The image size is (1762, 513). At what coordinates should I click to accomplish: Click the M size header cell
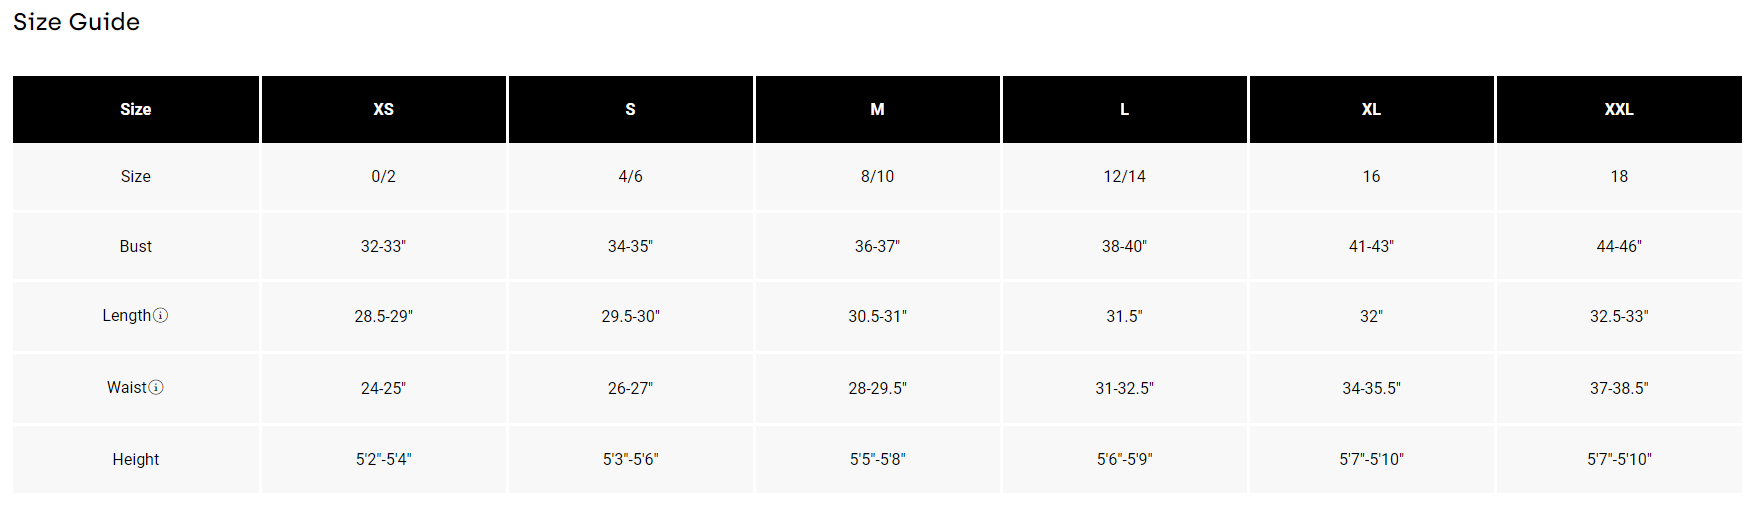click(x=877, y=109)
